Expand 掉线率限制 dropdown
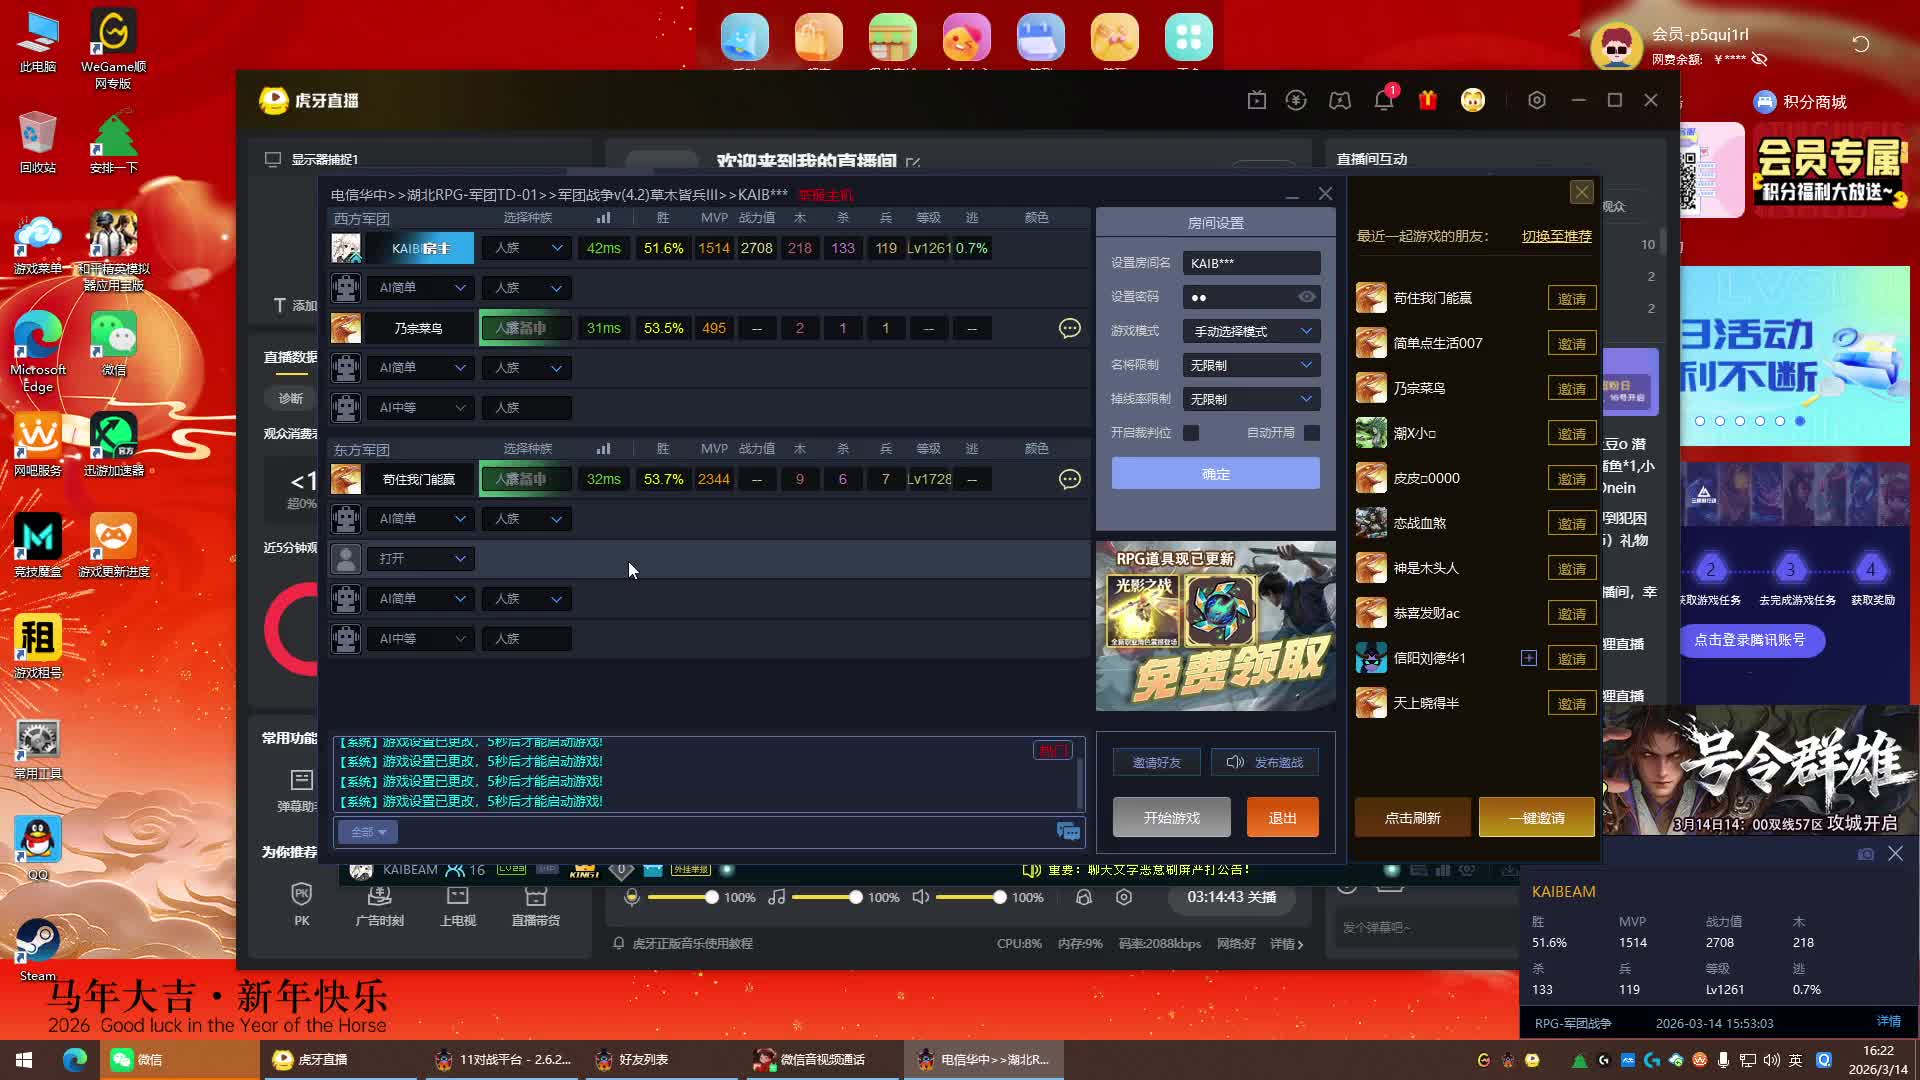 1251,399
